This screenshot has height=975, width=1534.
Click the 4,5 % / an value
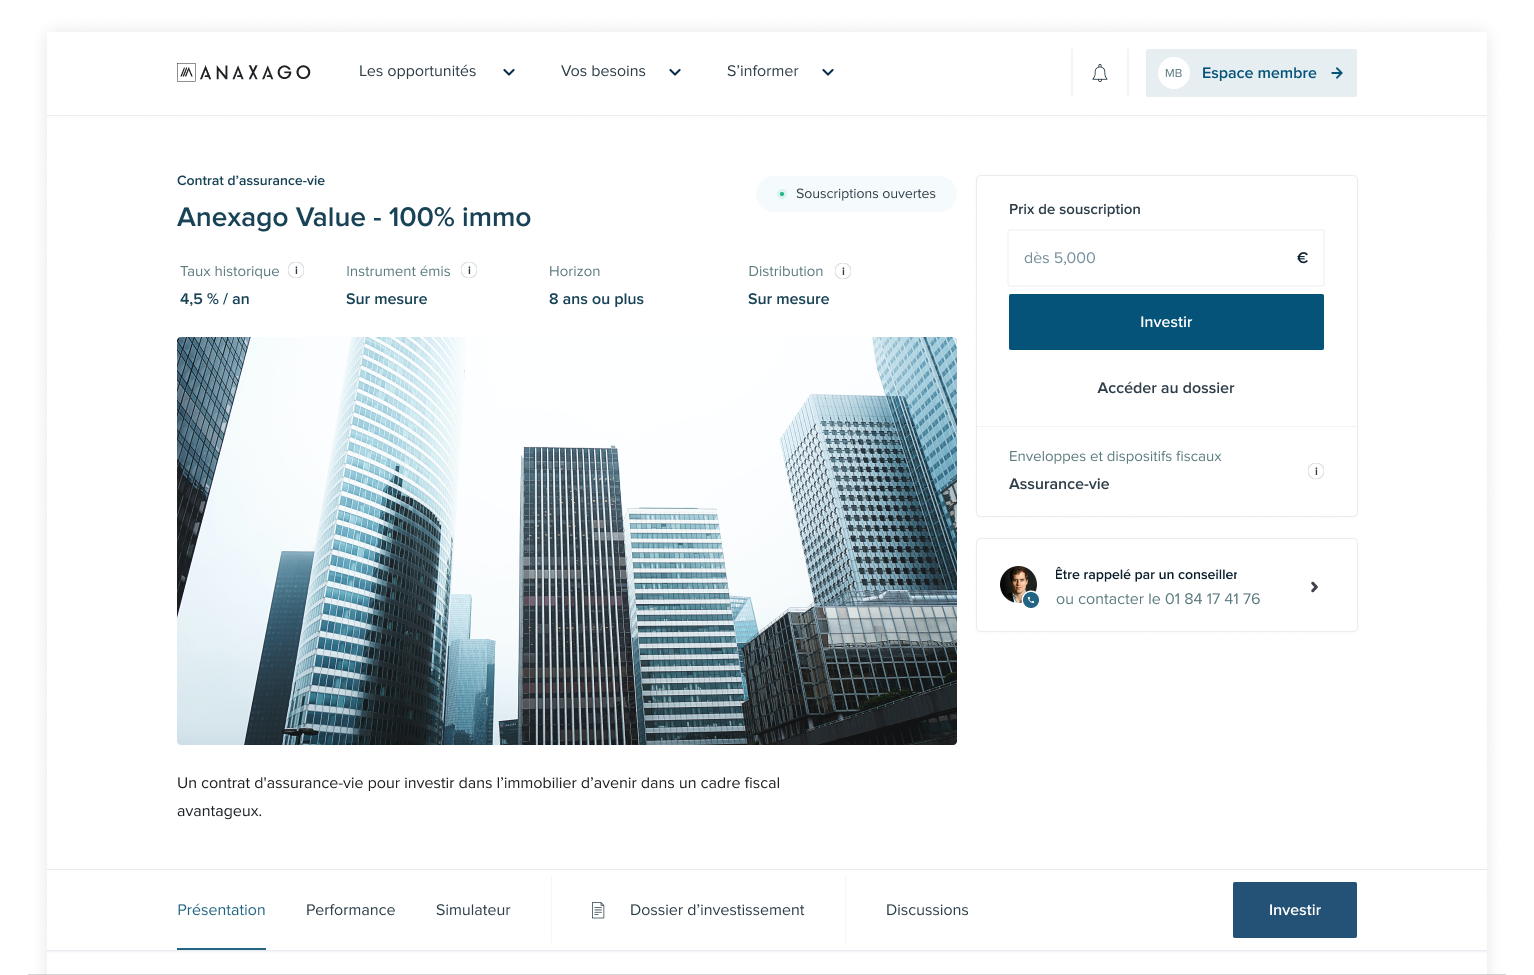[x=215, y=299]
